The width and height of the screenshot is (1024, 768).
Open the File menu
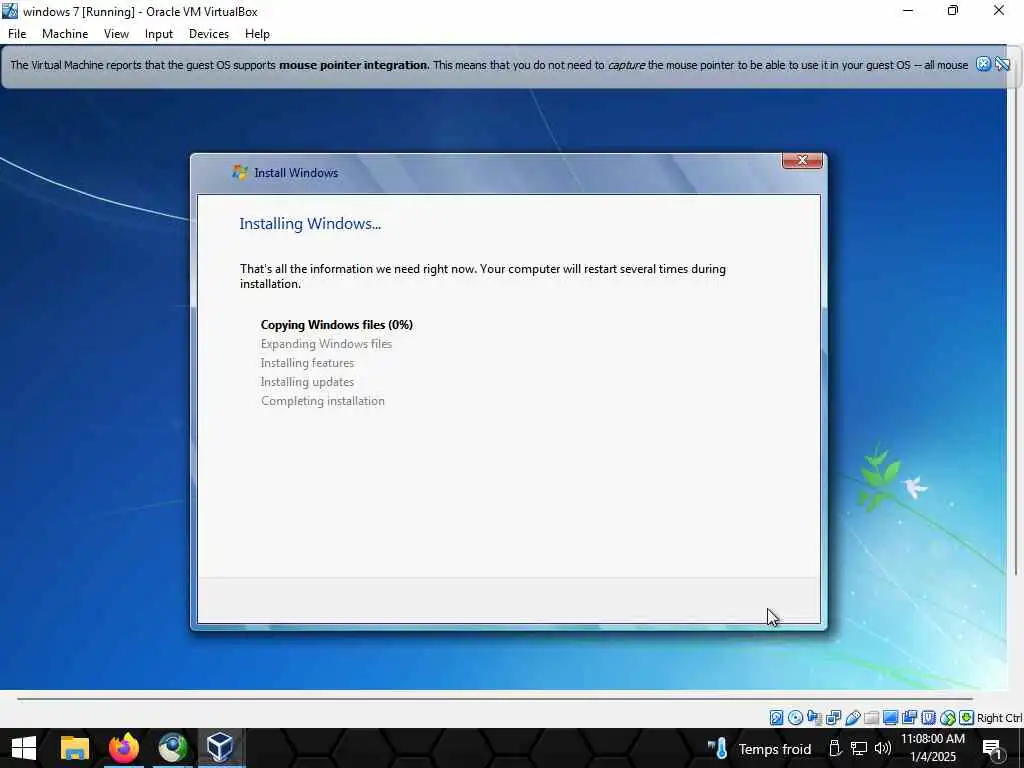tap(17, 34)
